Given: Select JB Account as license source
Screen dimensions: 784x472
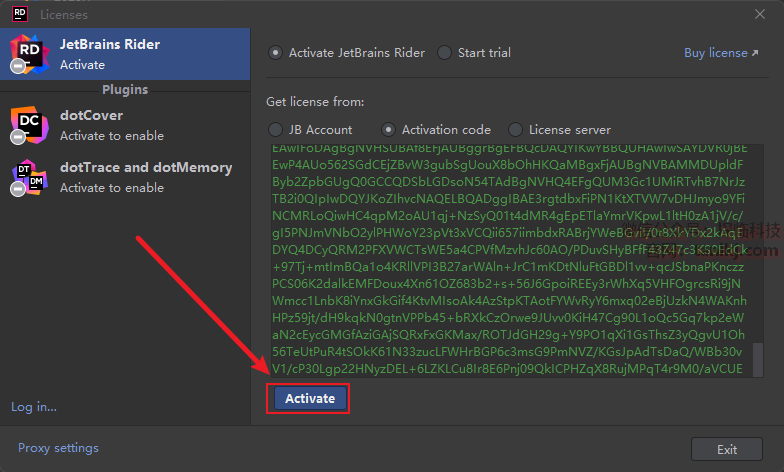Looking at the screenshot, I should pos(276,129).
